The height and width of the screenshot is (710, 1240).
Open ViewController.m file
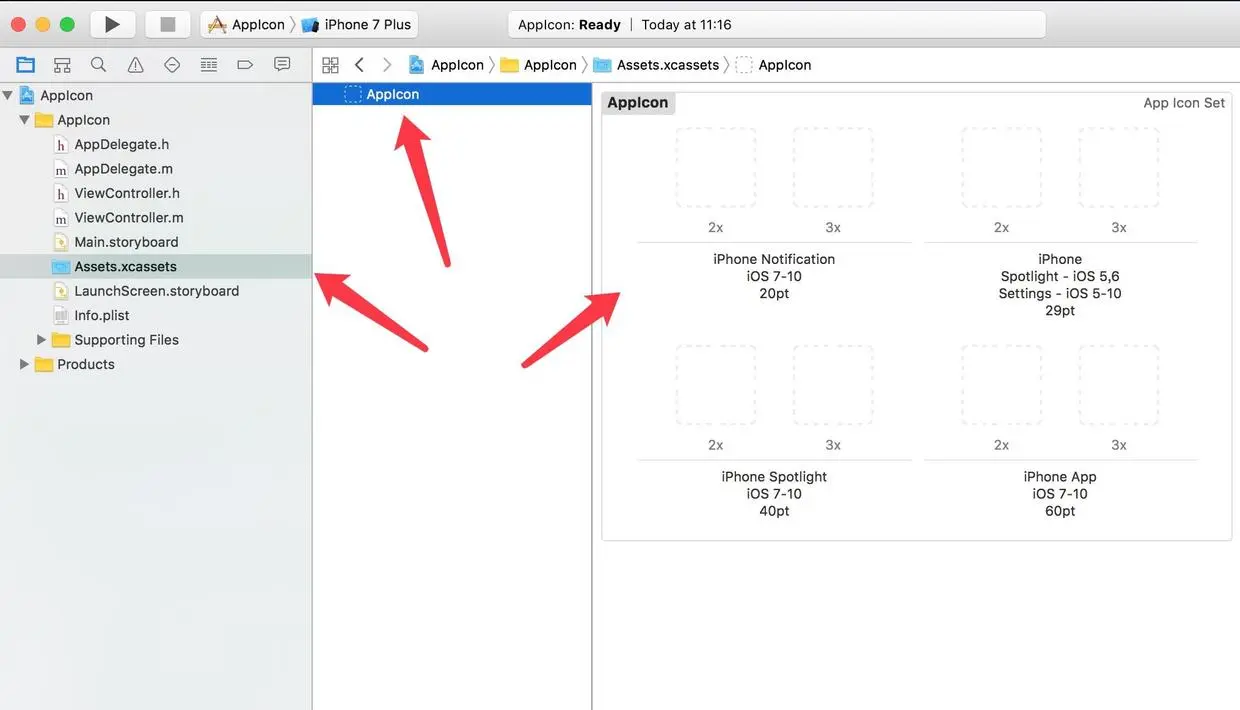pos(129,217)
